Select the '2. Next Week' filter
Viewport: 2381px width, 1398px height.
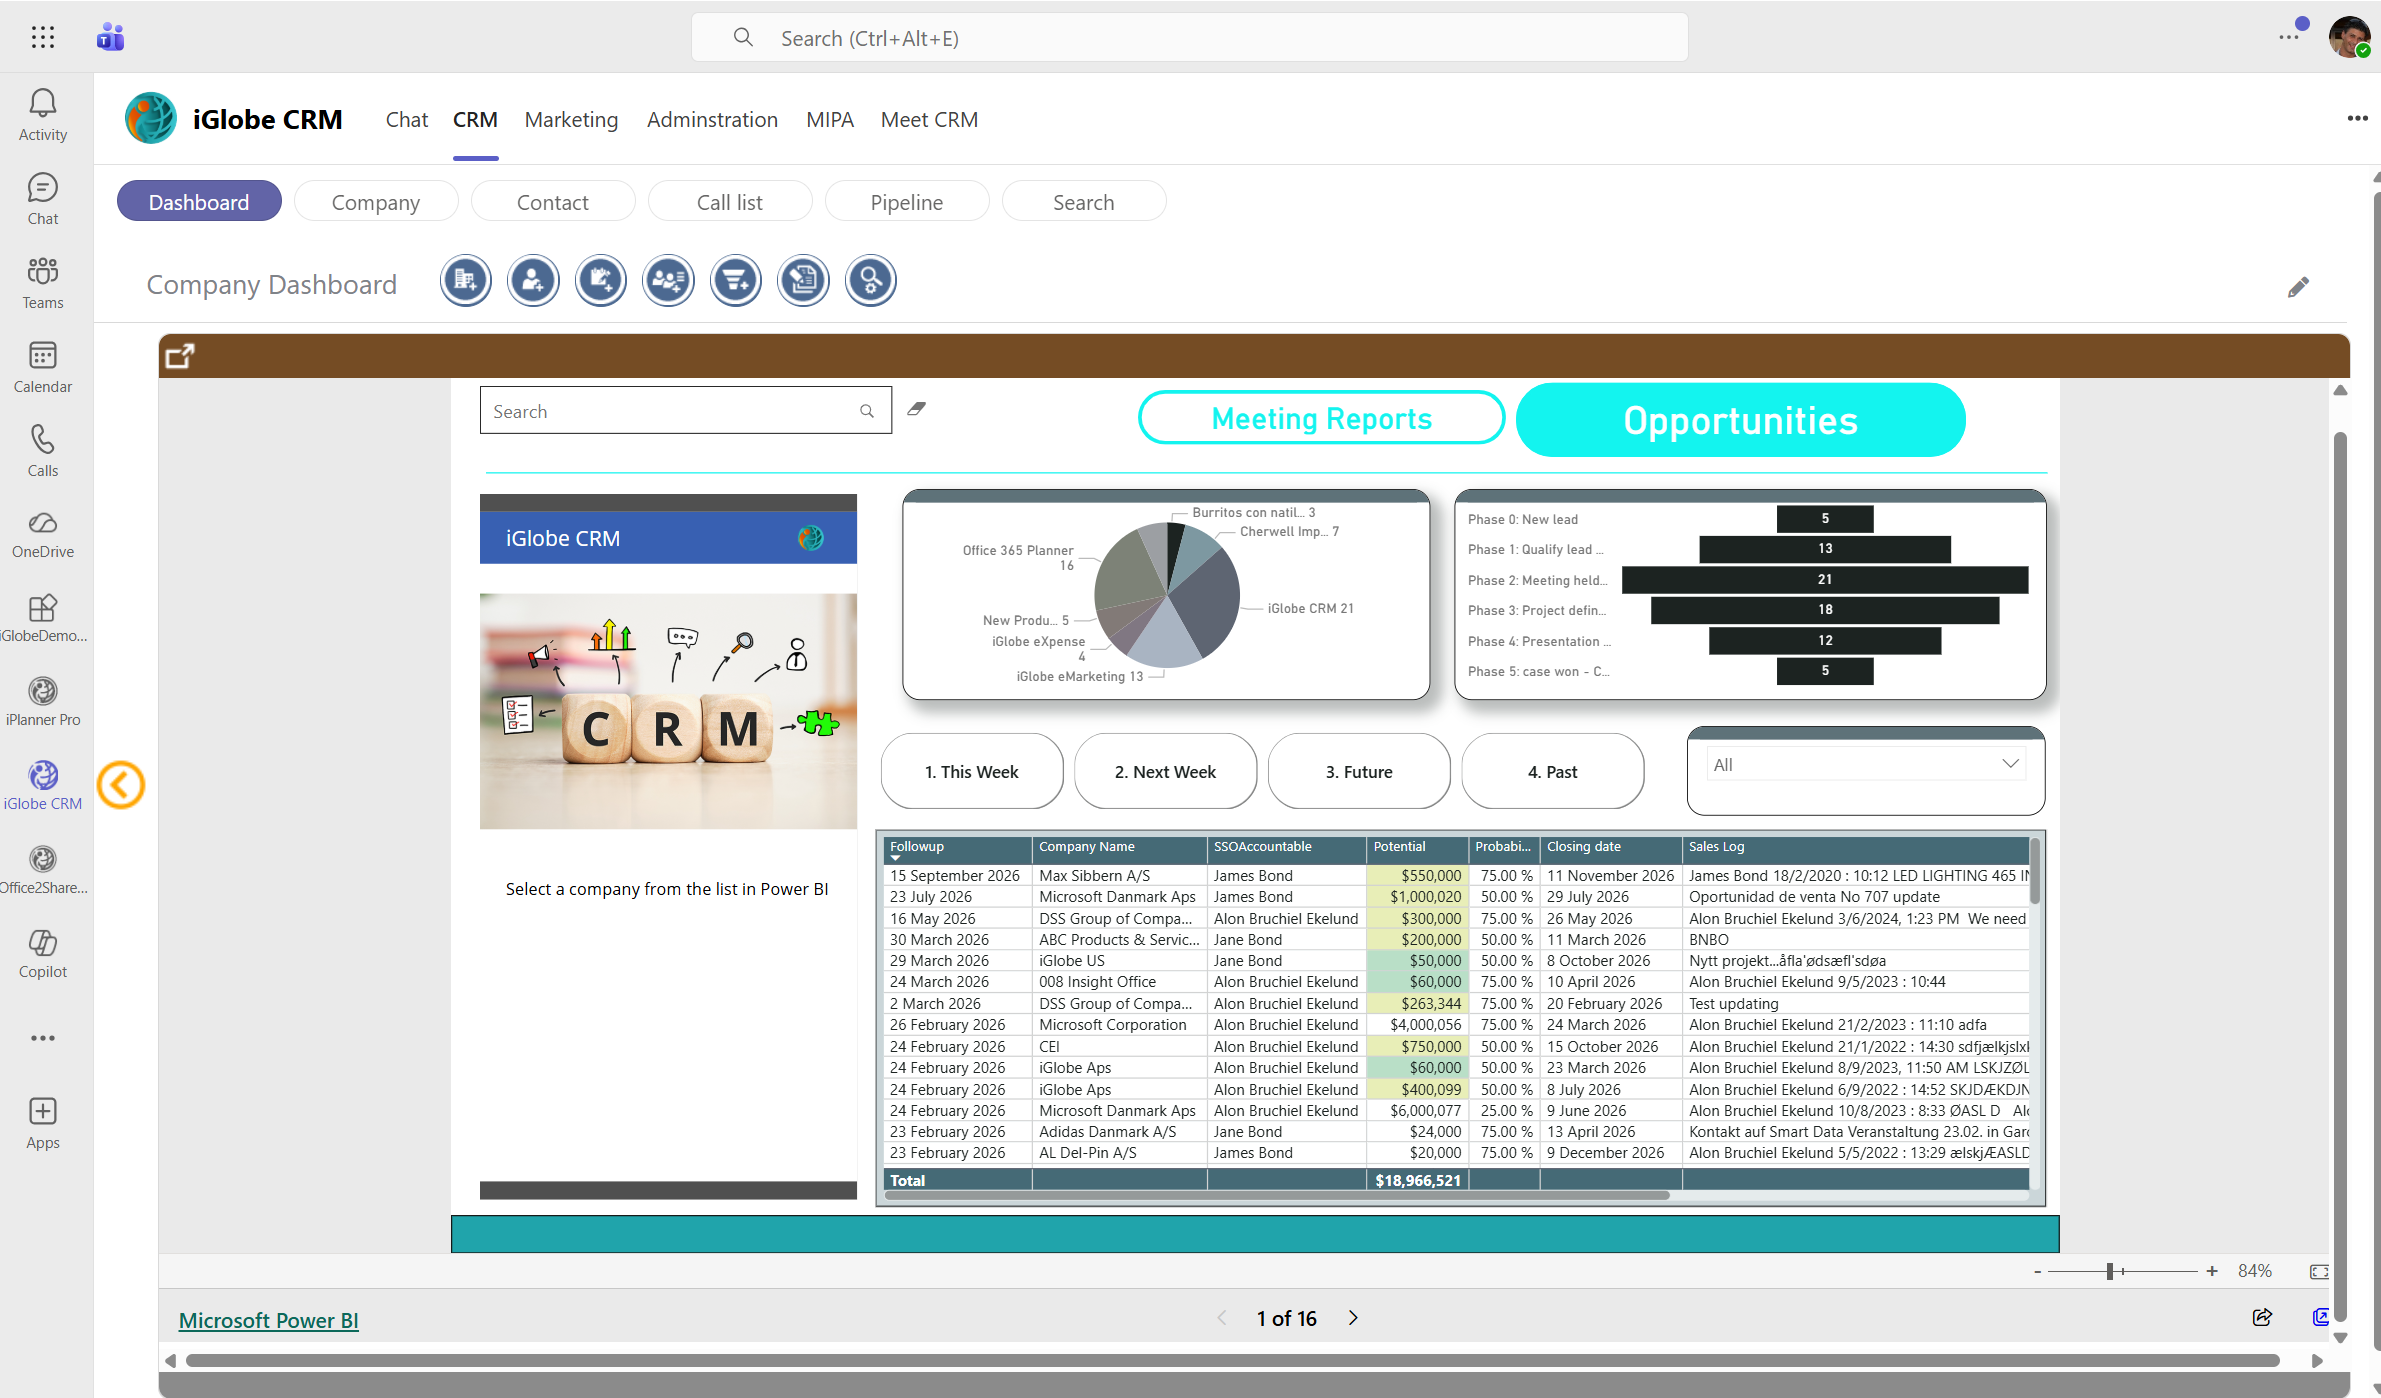tap(1165, 772)
